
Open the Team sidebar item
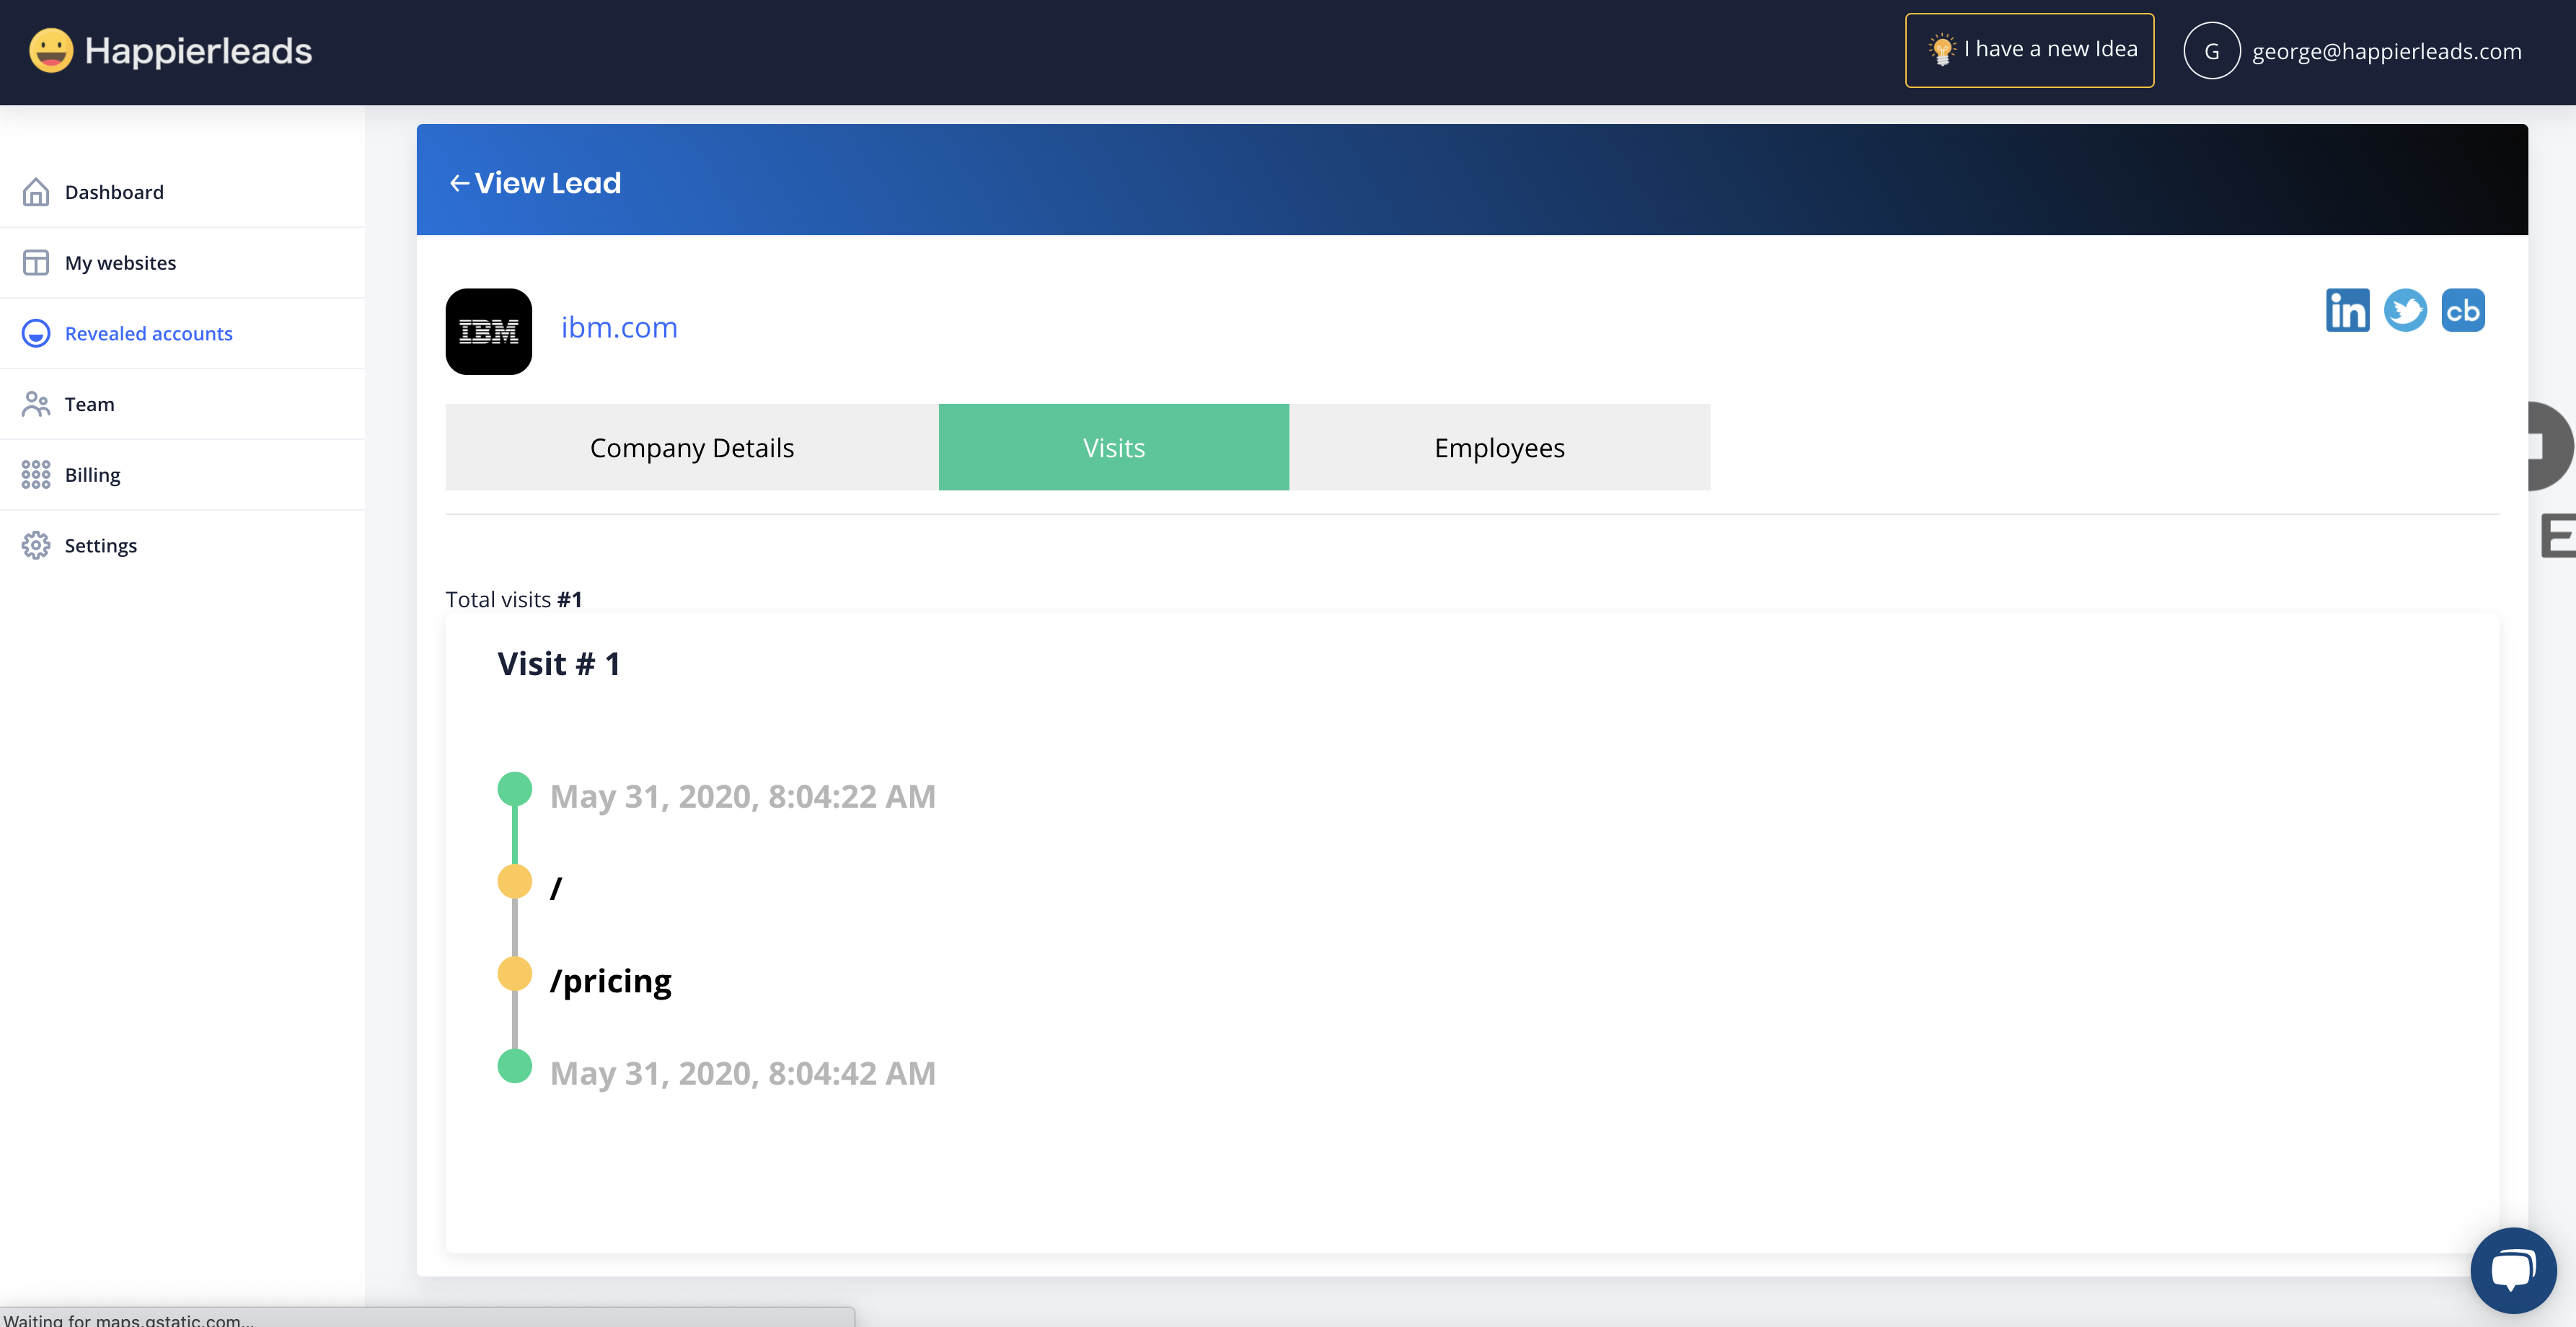[x=89, y=404]
